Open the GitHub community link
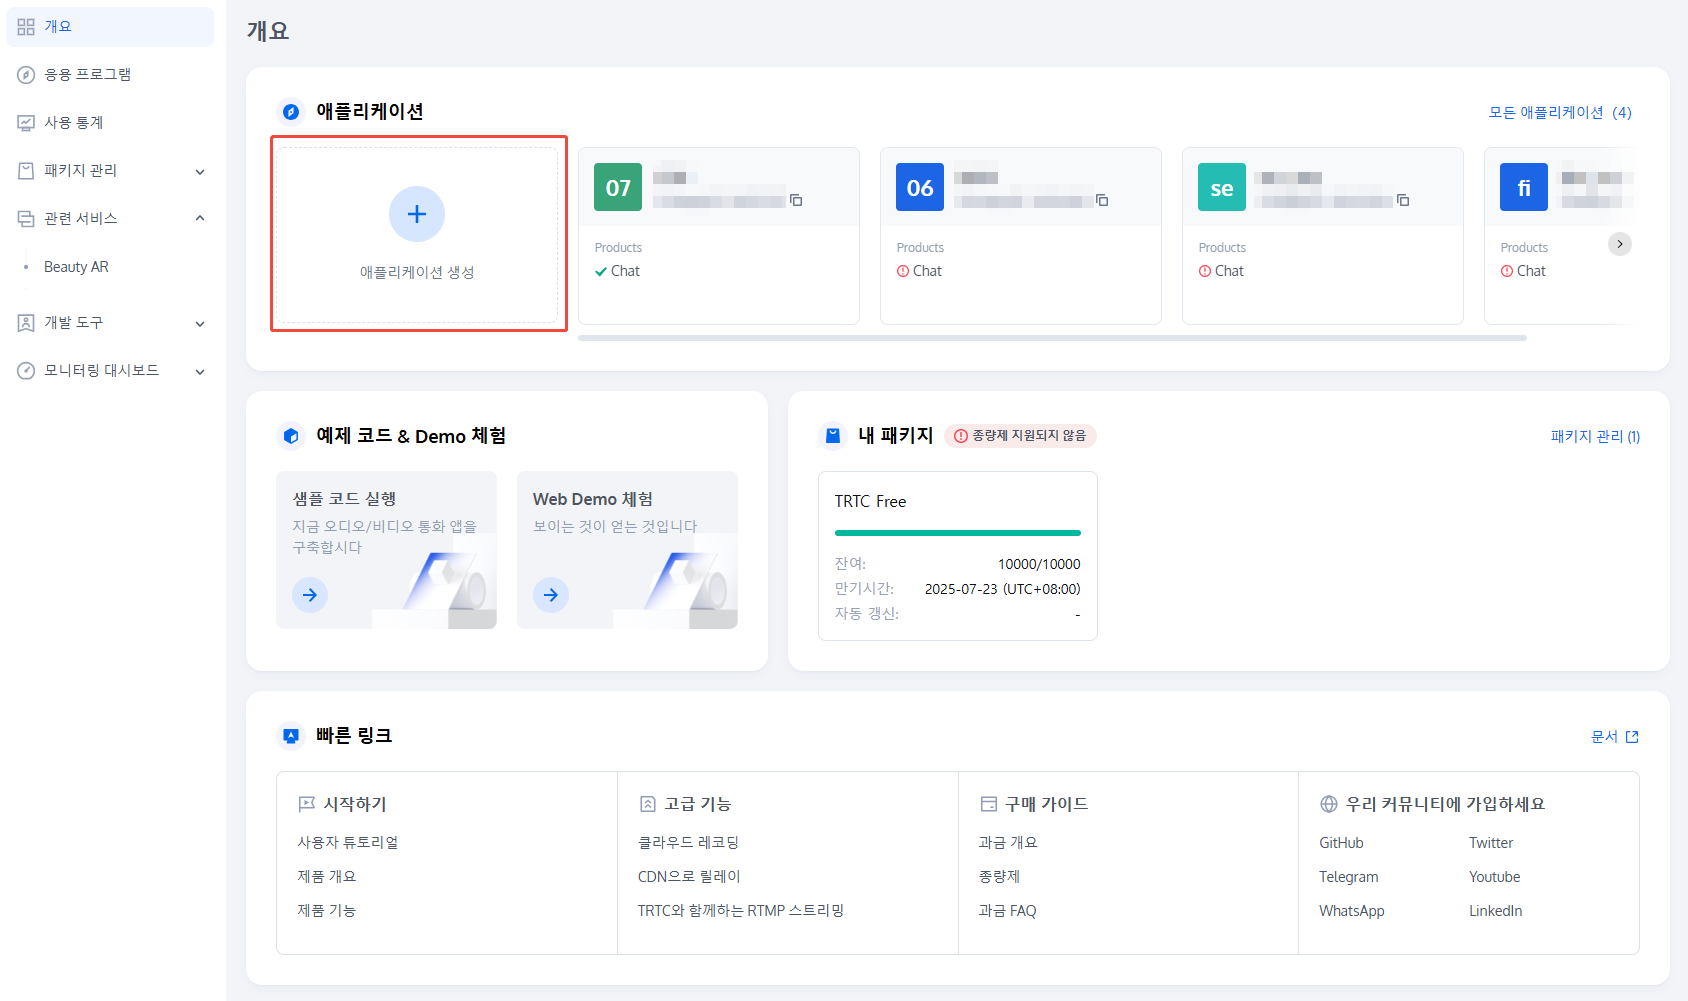Screen dimensions: 1688x1001 [x=1341, y=843]
